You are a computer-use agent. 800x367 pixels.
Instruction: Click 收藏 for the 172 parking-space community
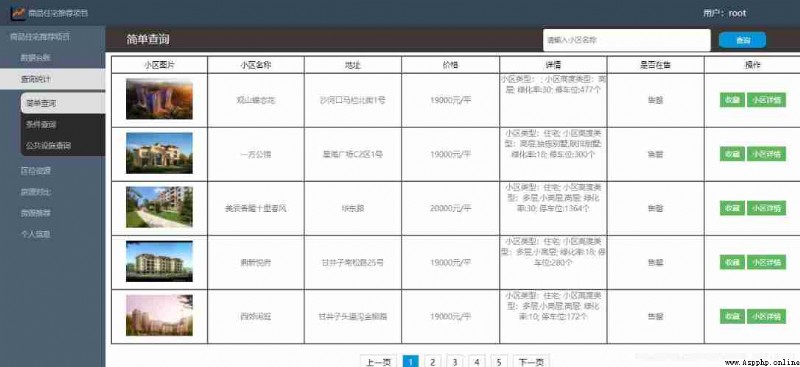pyautogui.click(x=732, y=316)
